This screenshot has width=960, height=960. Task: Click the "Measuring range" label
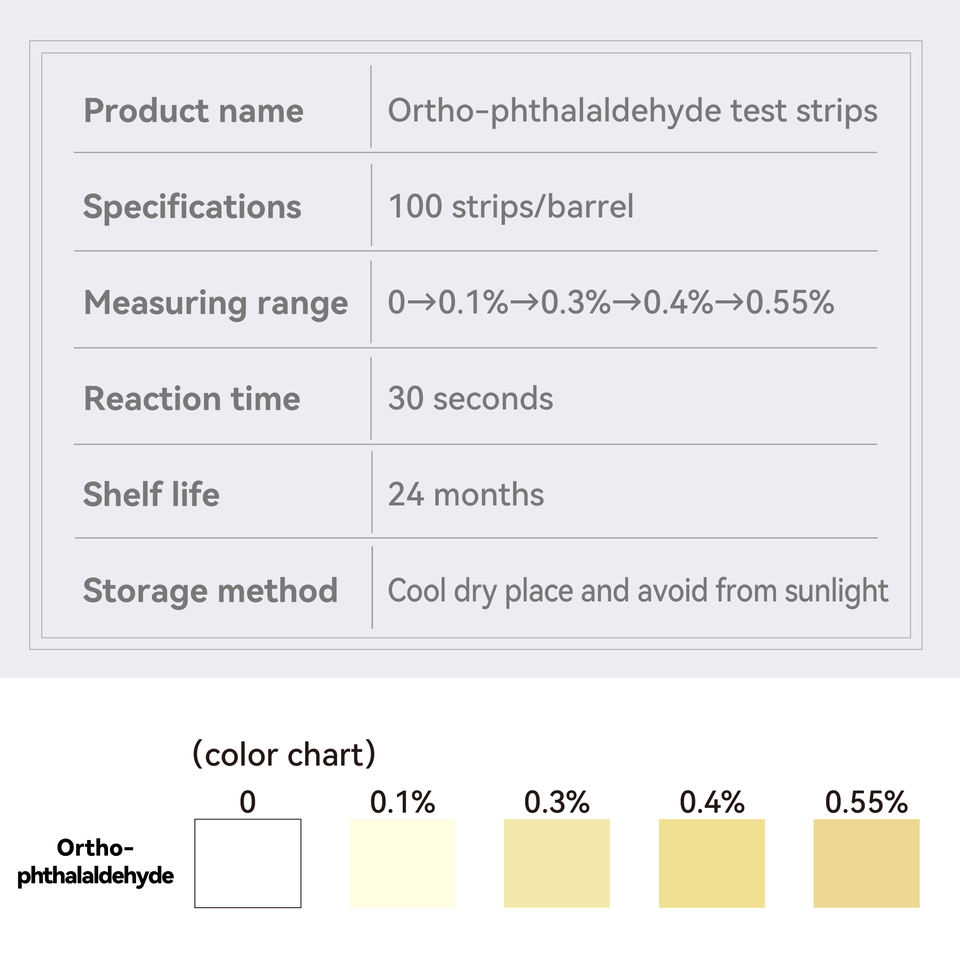(215, 302)
